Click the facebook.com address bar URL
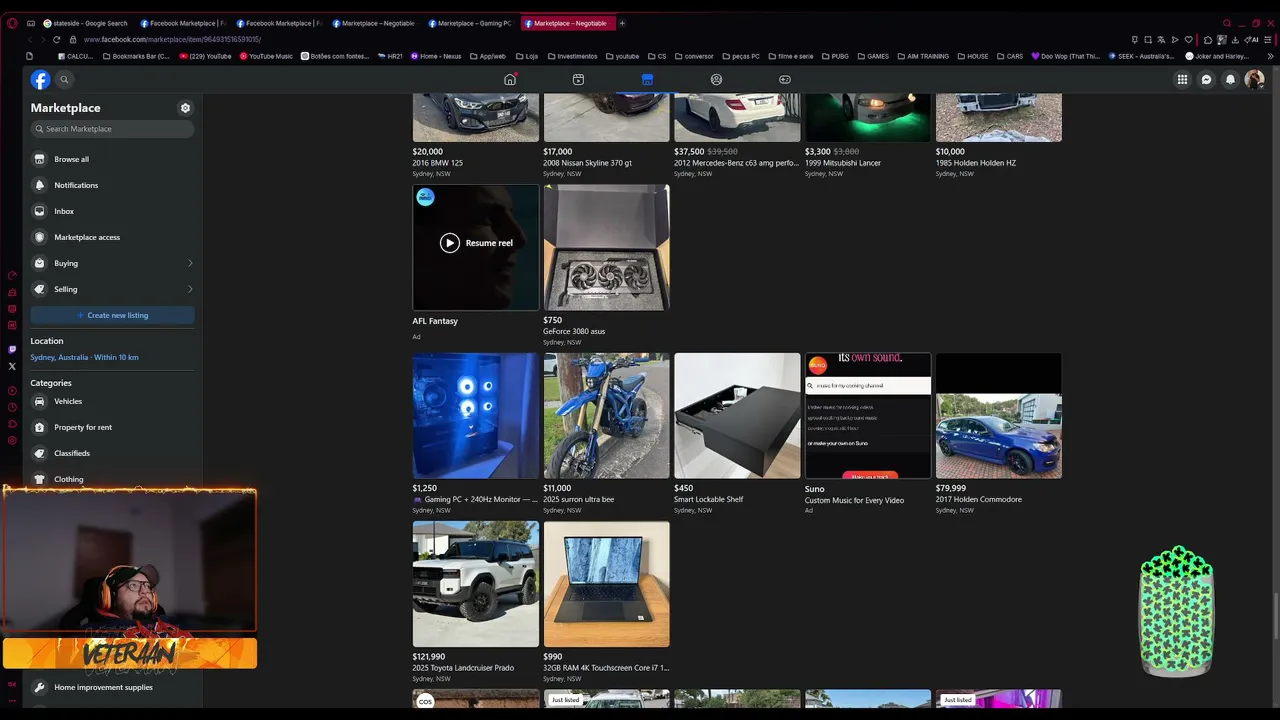The width and height of the screenshot is (1280, 720). pos(173,39)
